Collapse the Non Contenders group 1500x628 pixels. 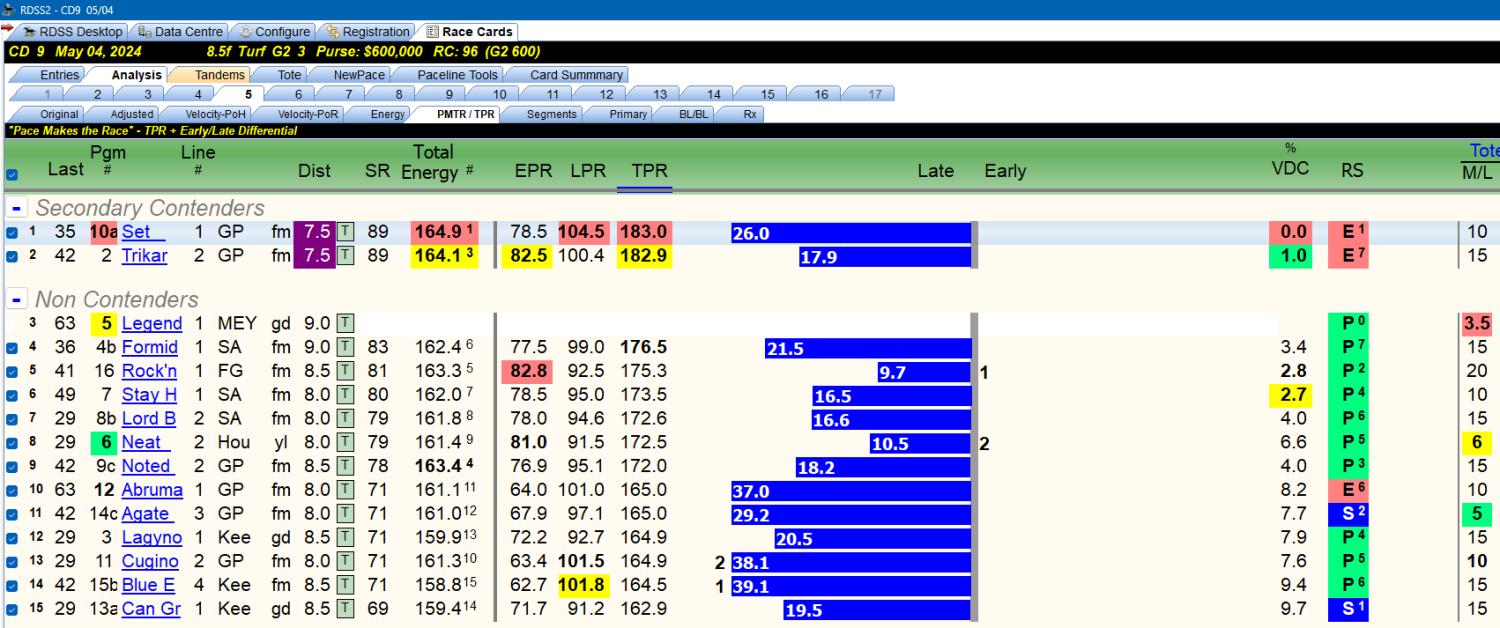pos(17,299)
